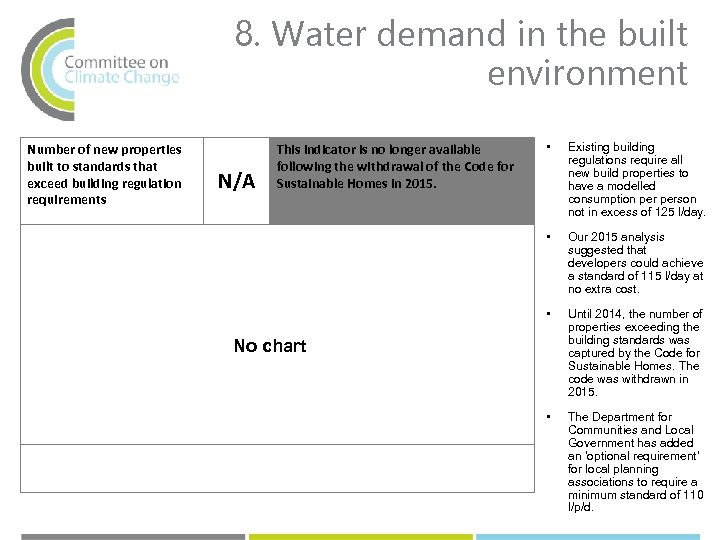The image size is (720, 540).
Task: Click the bullet starting 'Until 2014, the number of'
Action: pyautogui.click(x=635, y=353)
